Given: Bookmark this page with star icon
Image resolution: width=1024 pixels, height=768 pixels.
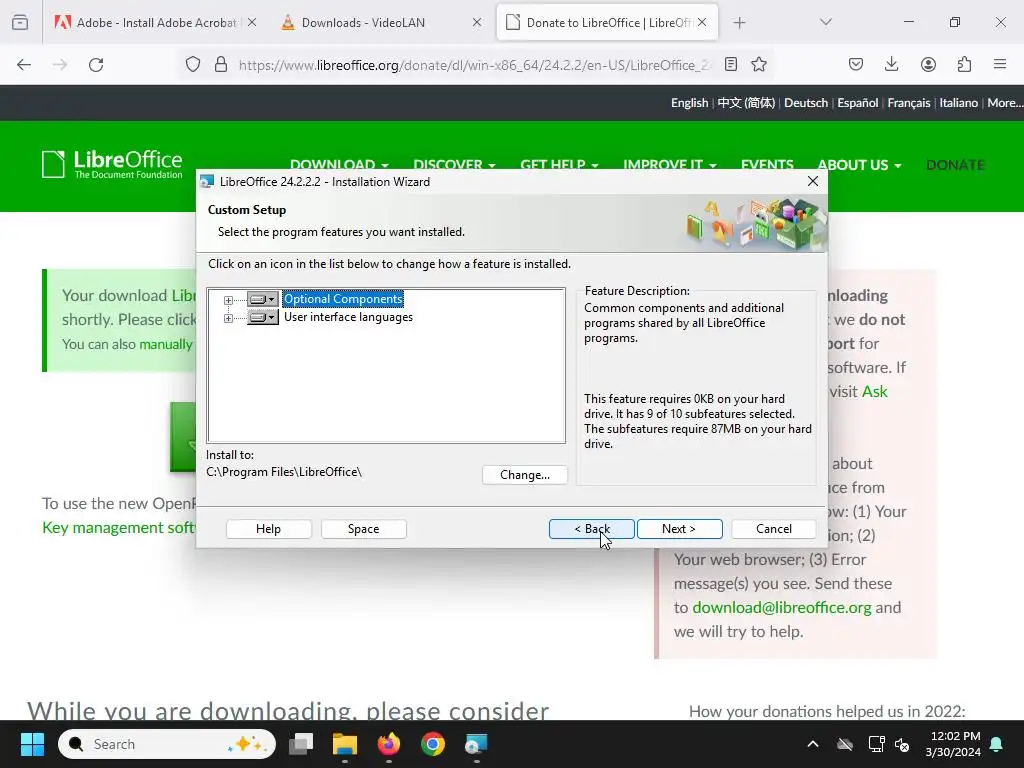Looking at the screenshot, I should [x=758, y=65].
